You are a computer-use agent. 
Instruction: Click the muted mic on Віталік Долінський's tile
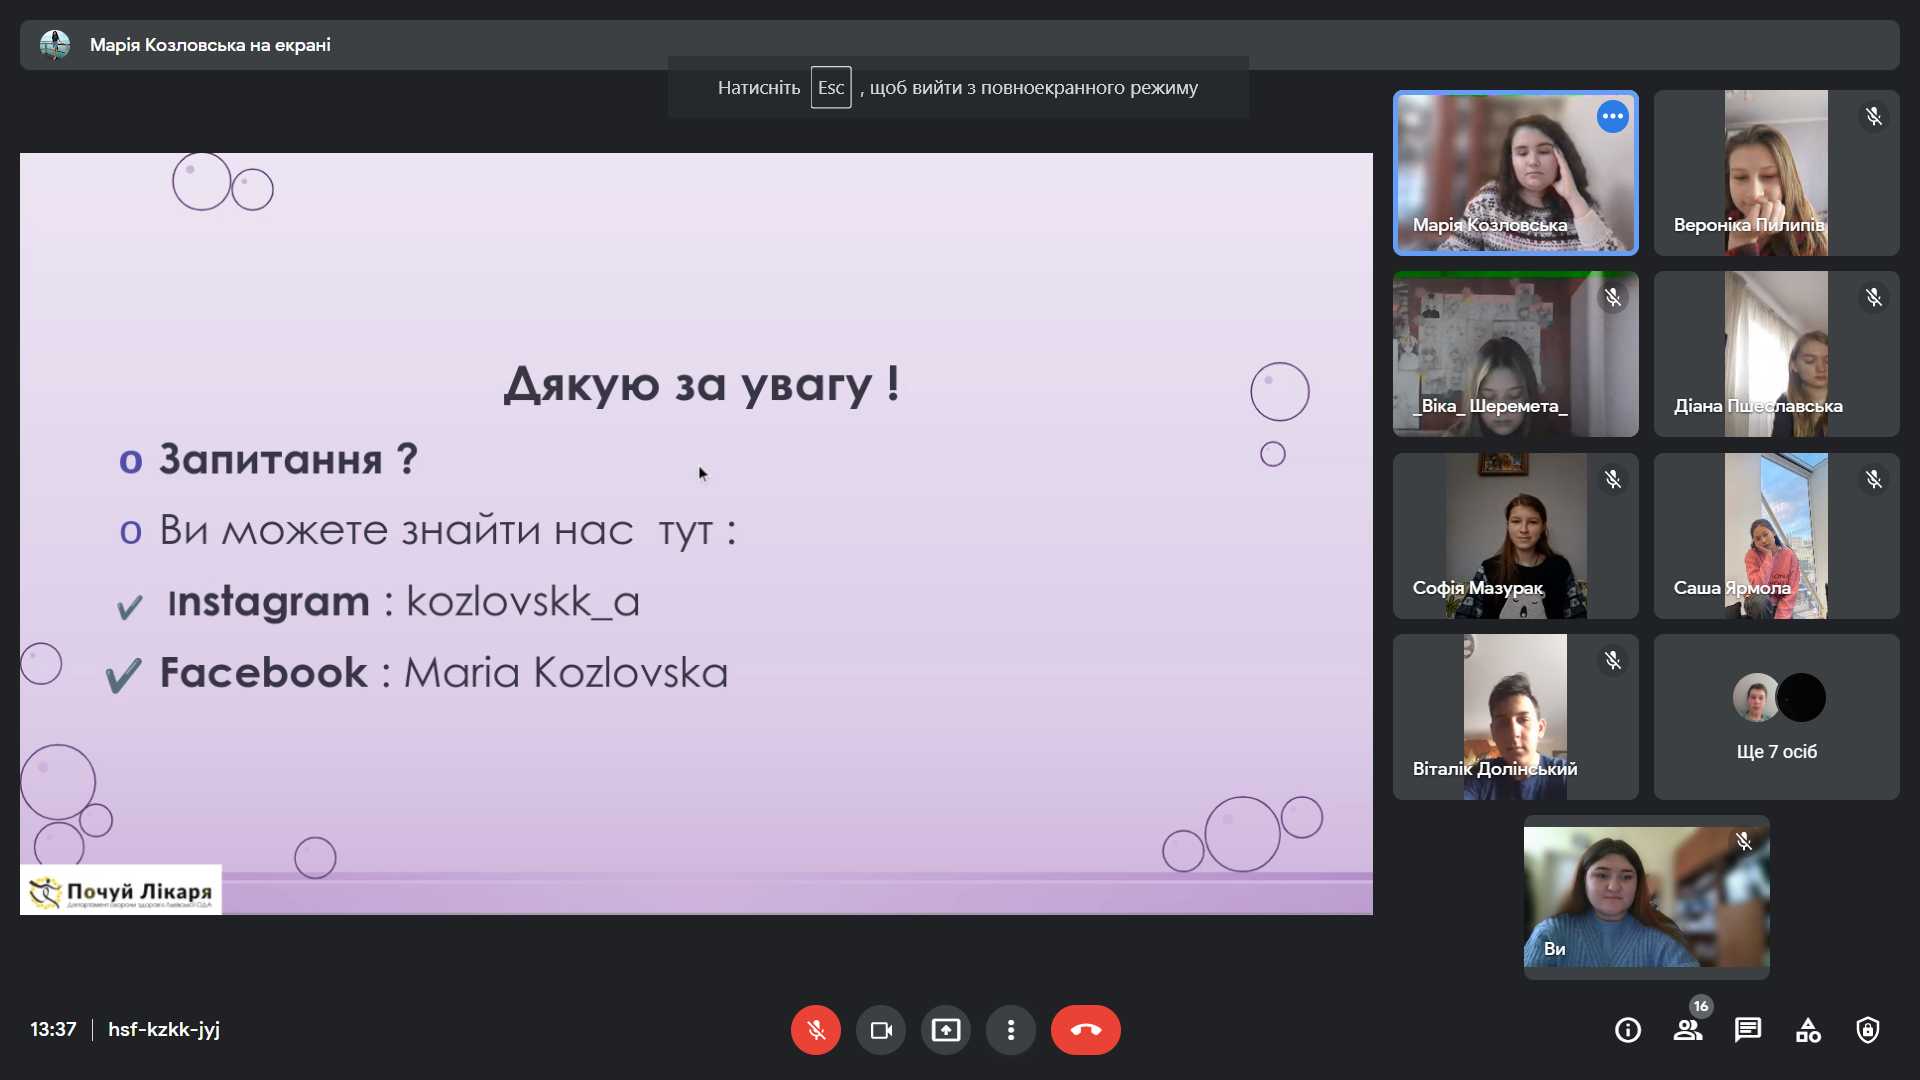coord(1612,661)
